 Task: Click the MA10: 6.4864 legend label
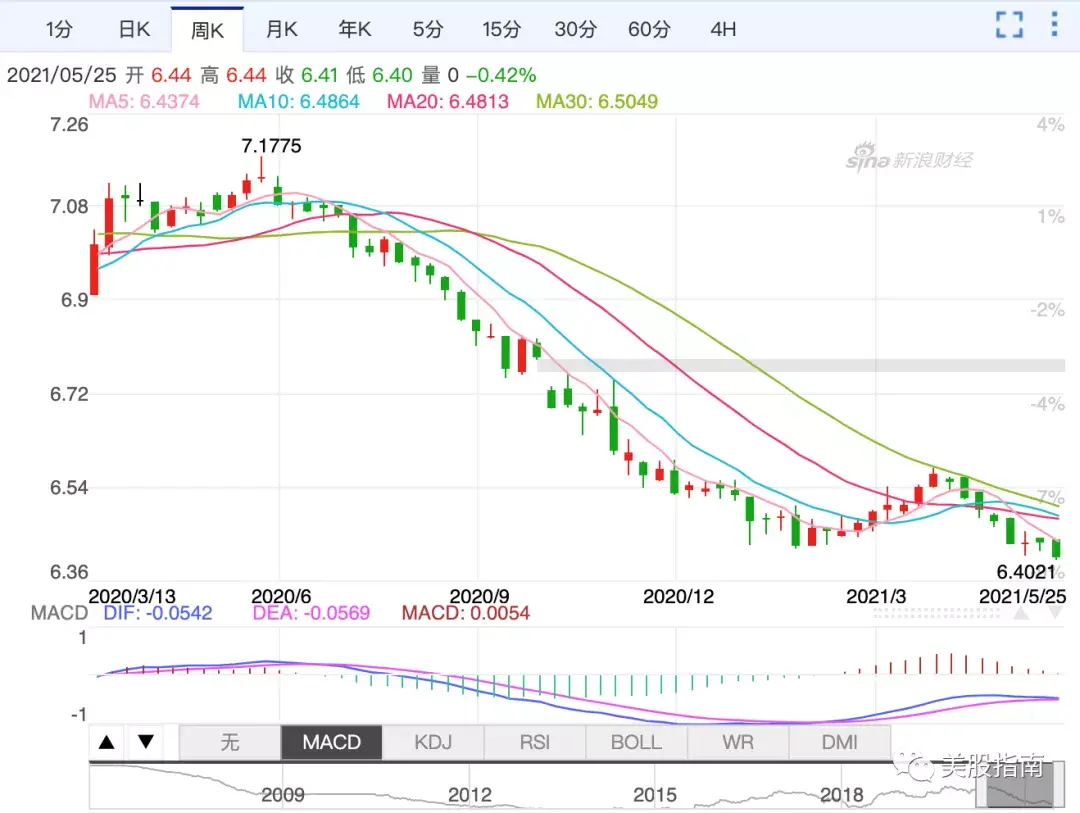tap(298, 102)
